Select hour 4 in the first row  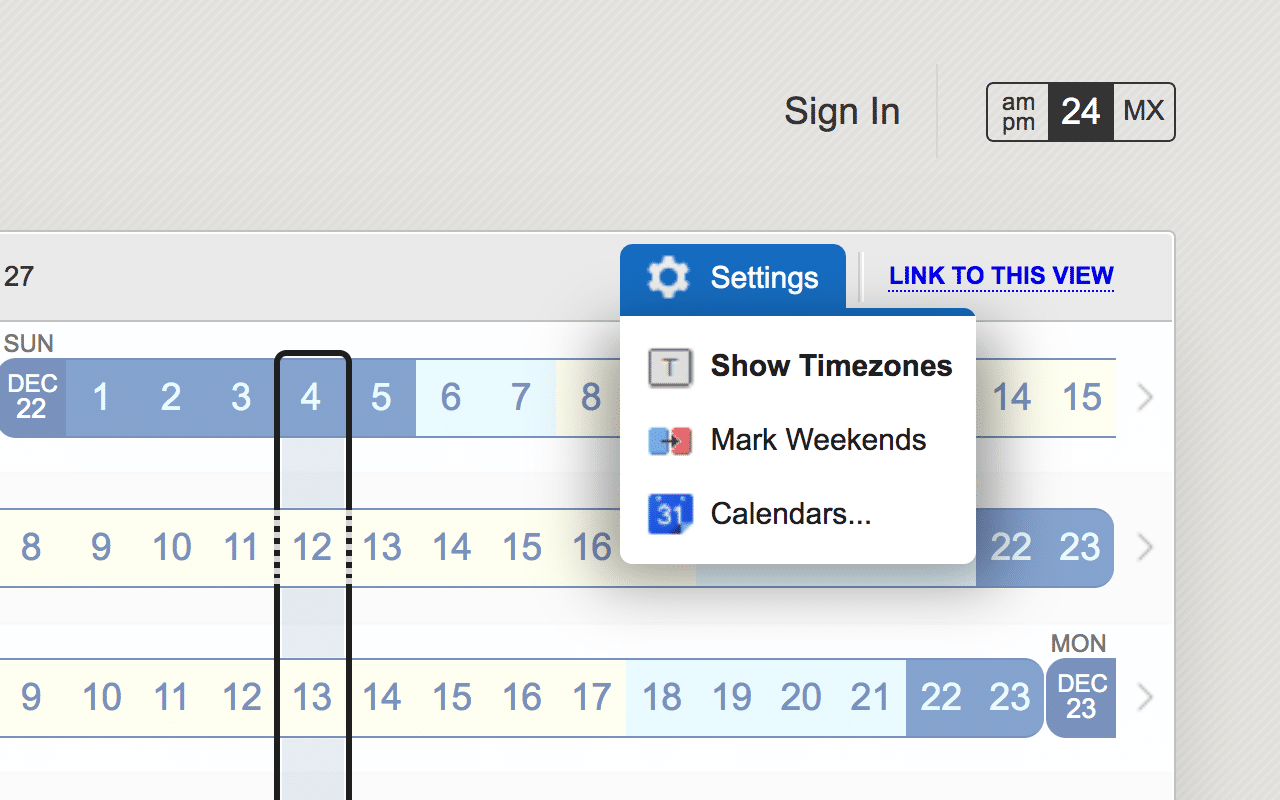[311, 398]
